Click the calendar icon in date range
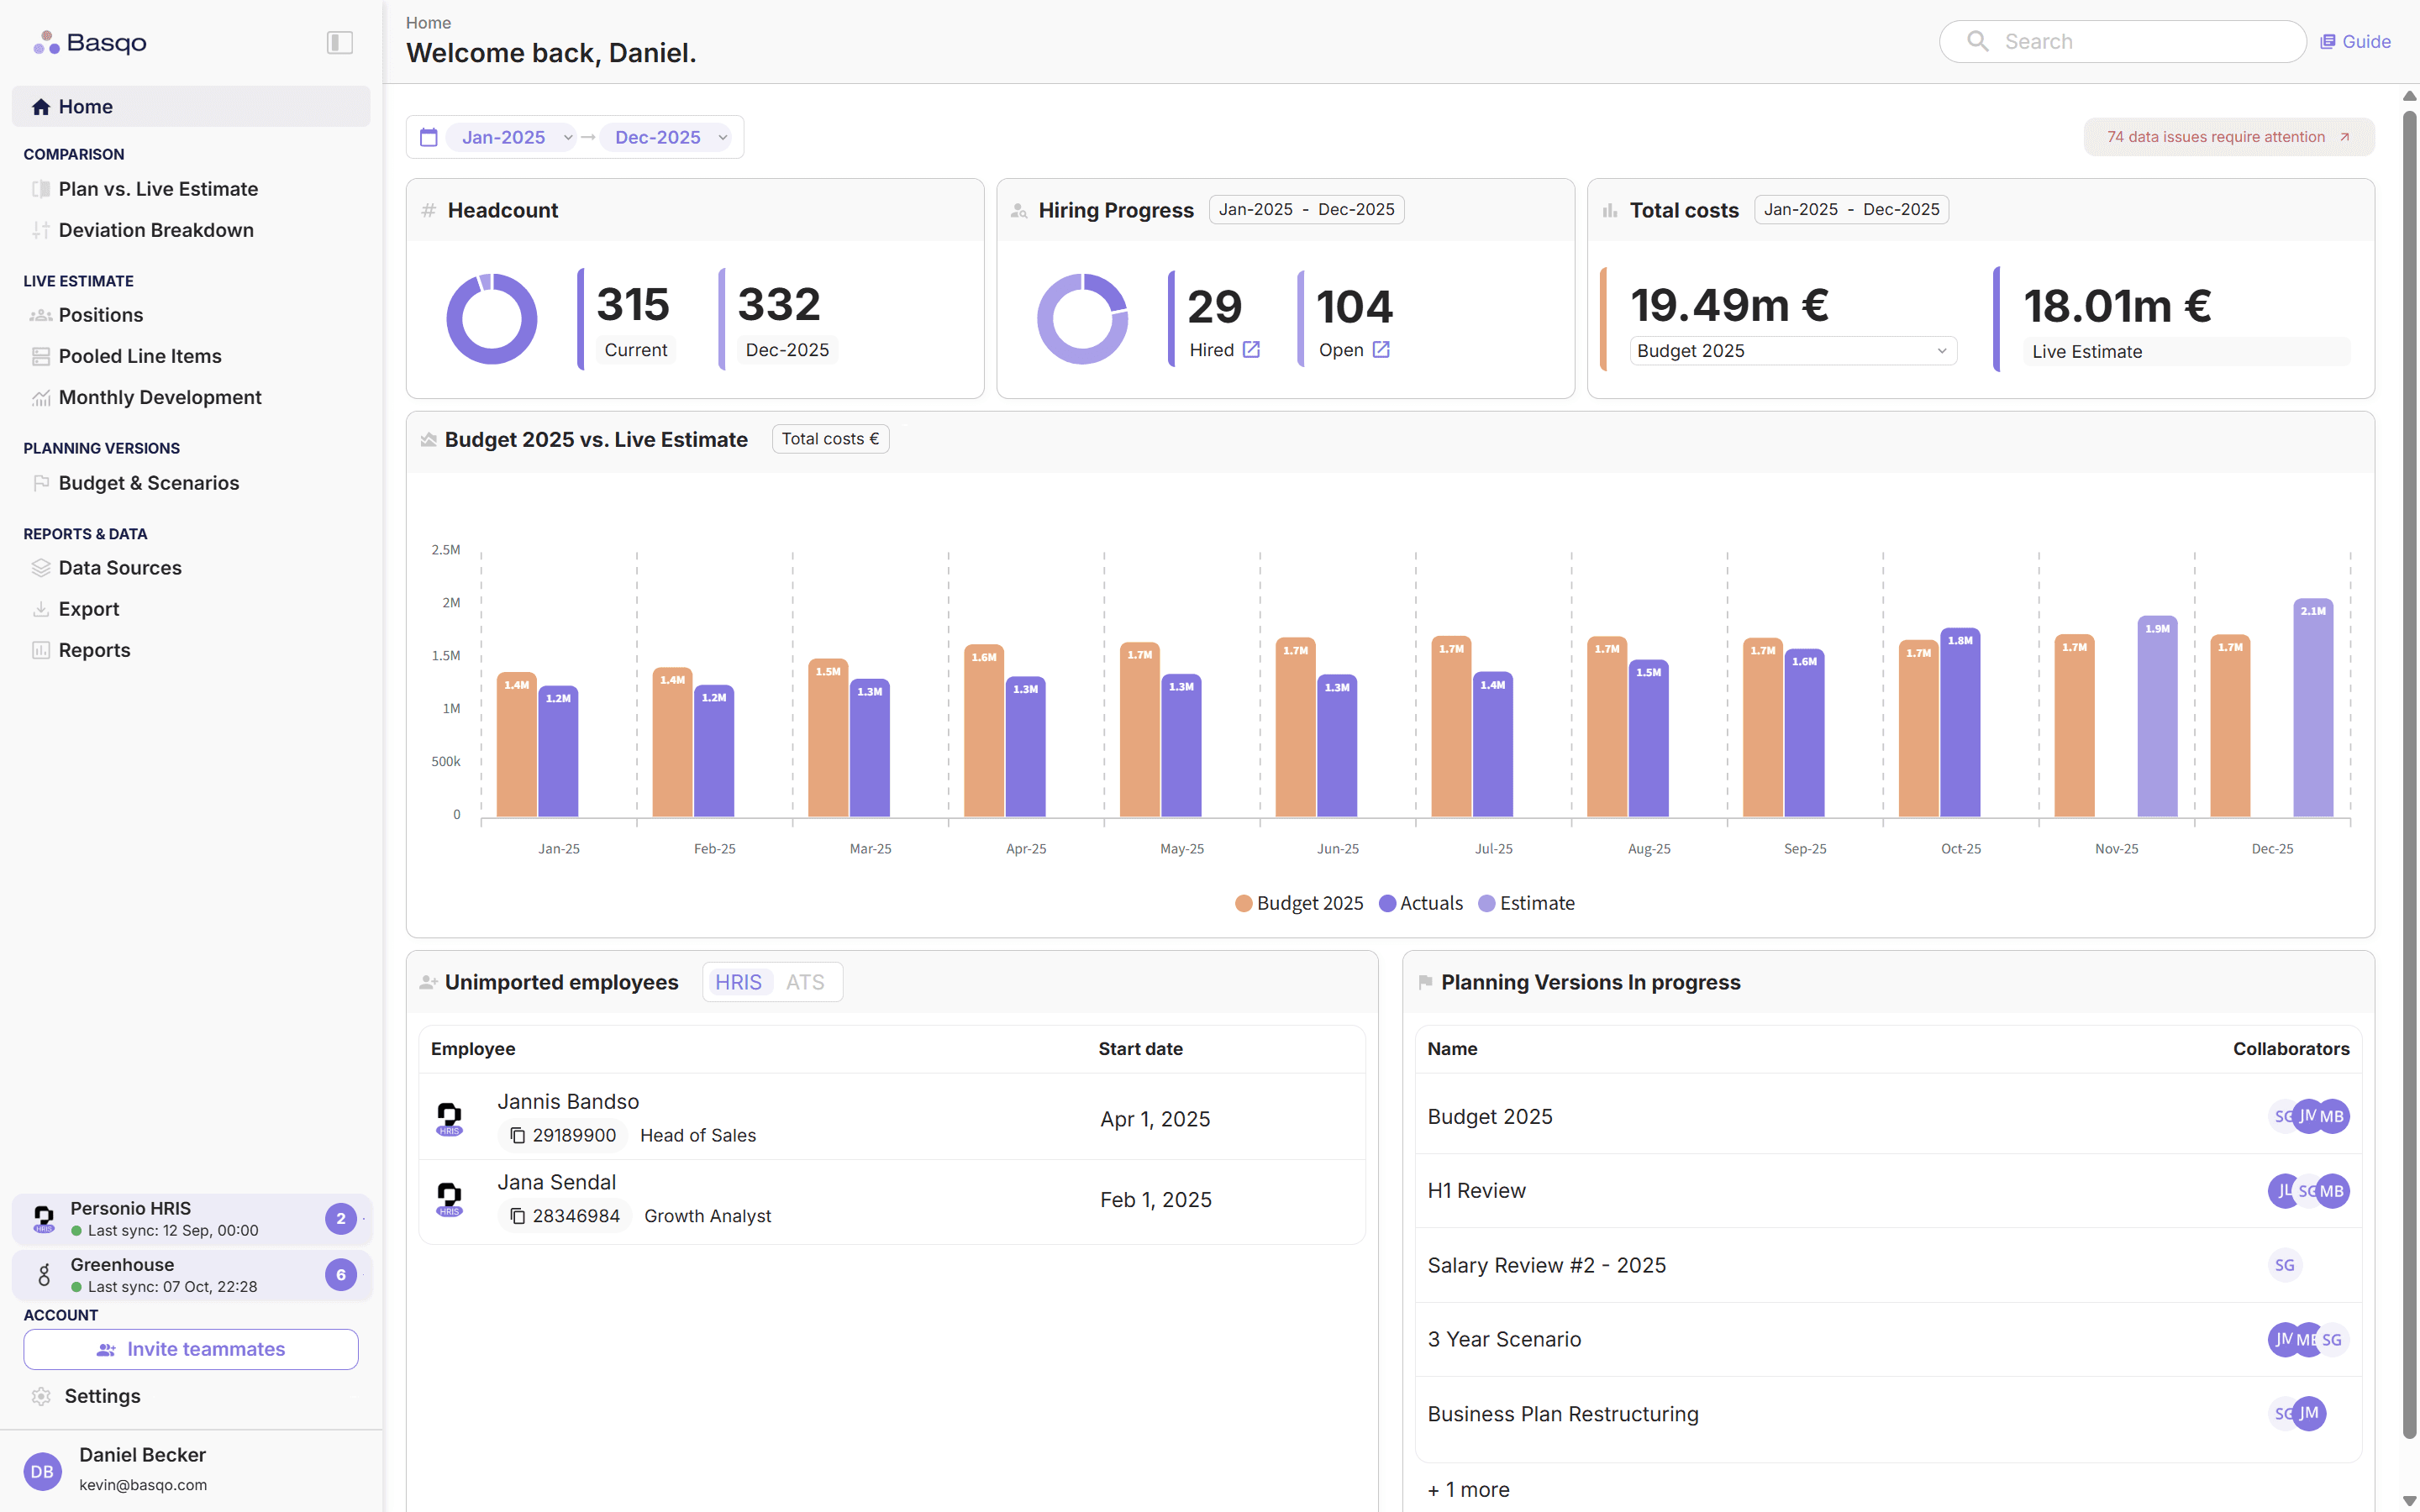 pyautogui.click(x=429, y=137)
